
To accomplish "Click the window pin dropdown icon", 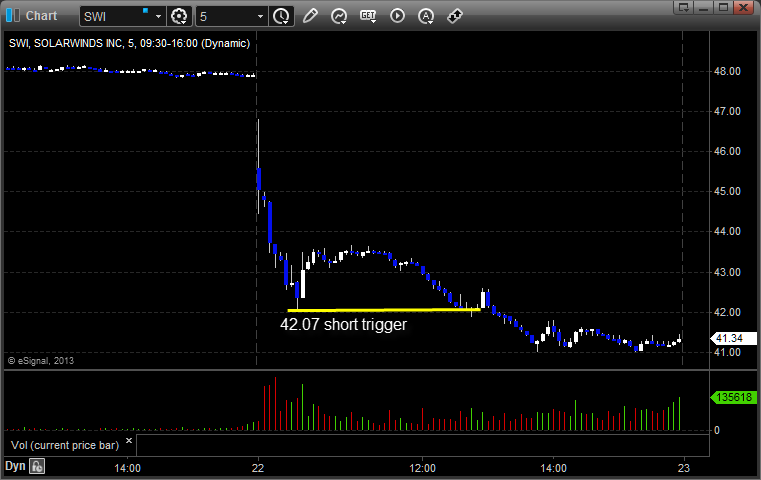I will tap(683, 7).
